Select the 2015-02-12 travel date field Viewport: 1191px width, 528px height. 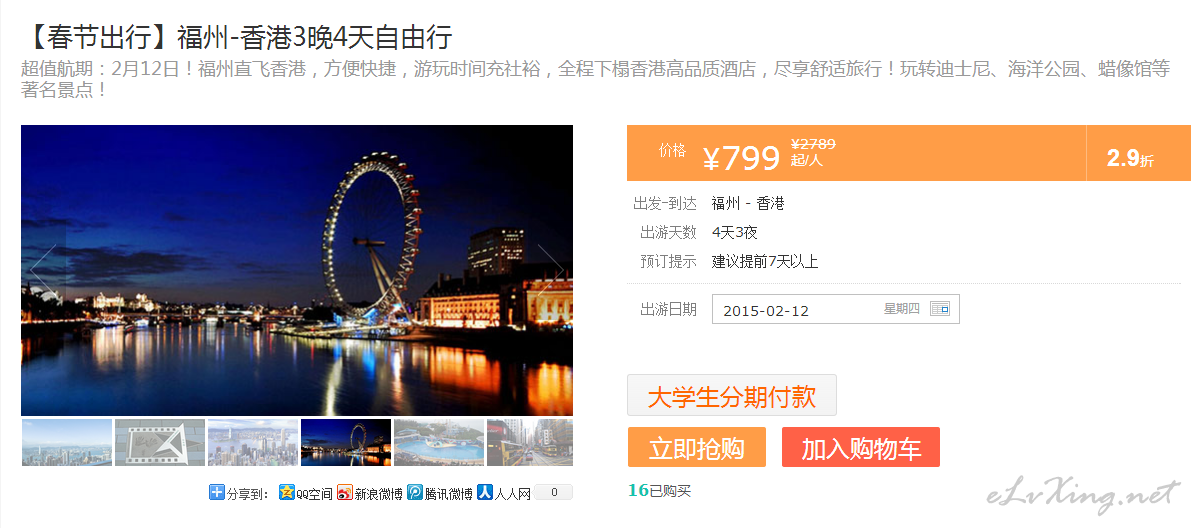pos(836,309)
